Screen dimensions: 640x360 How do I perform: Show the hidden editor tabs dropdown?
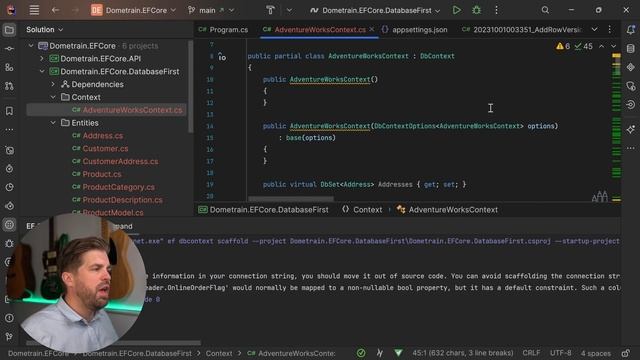tap(594, 29)
